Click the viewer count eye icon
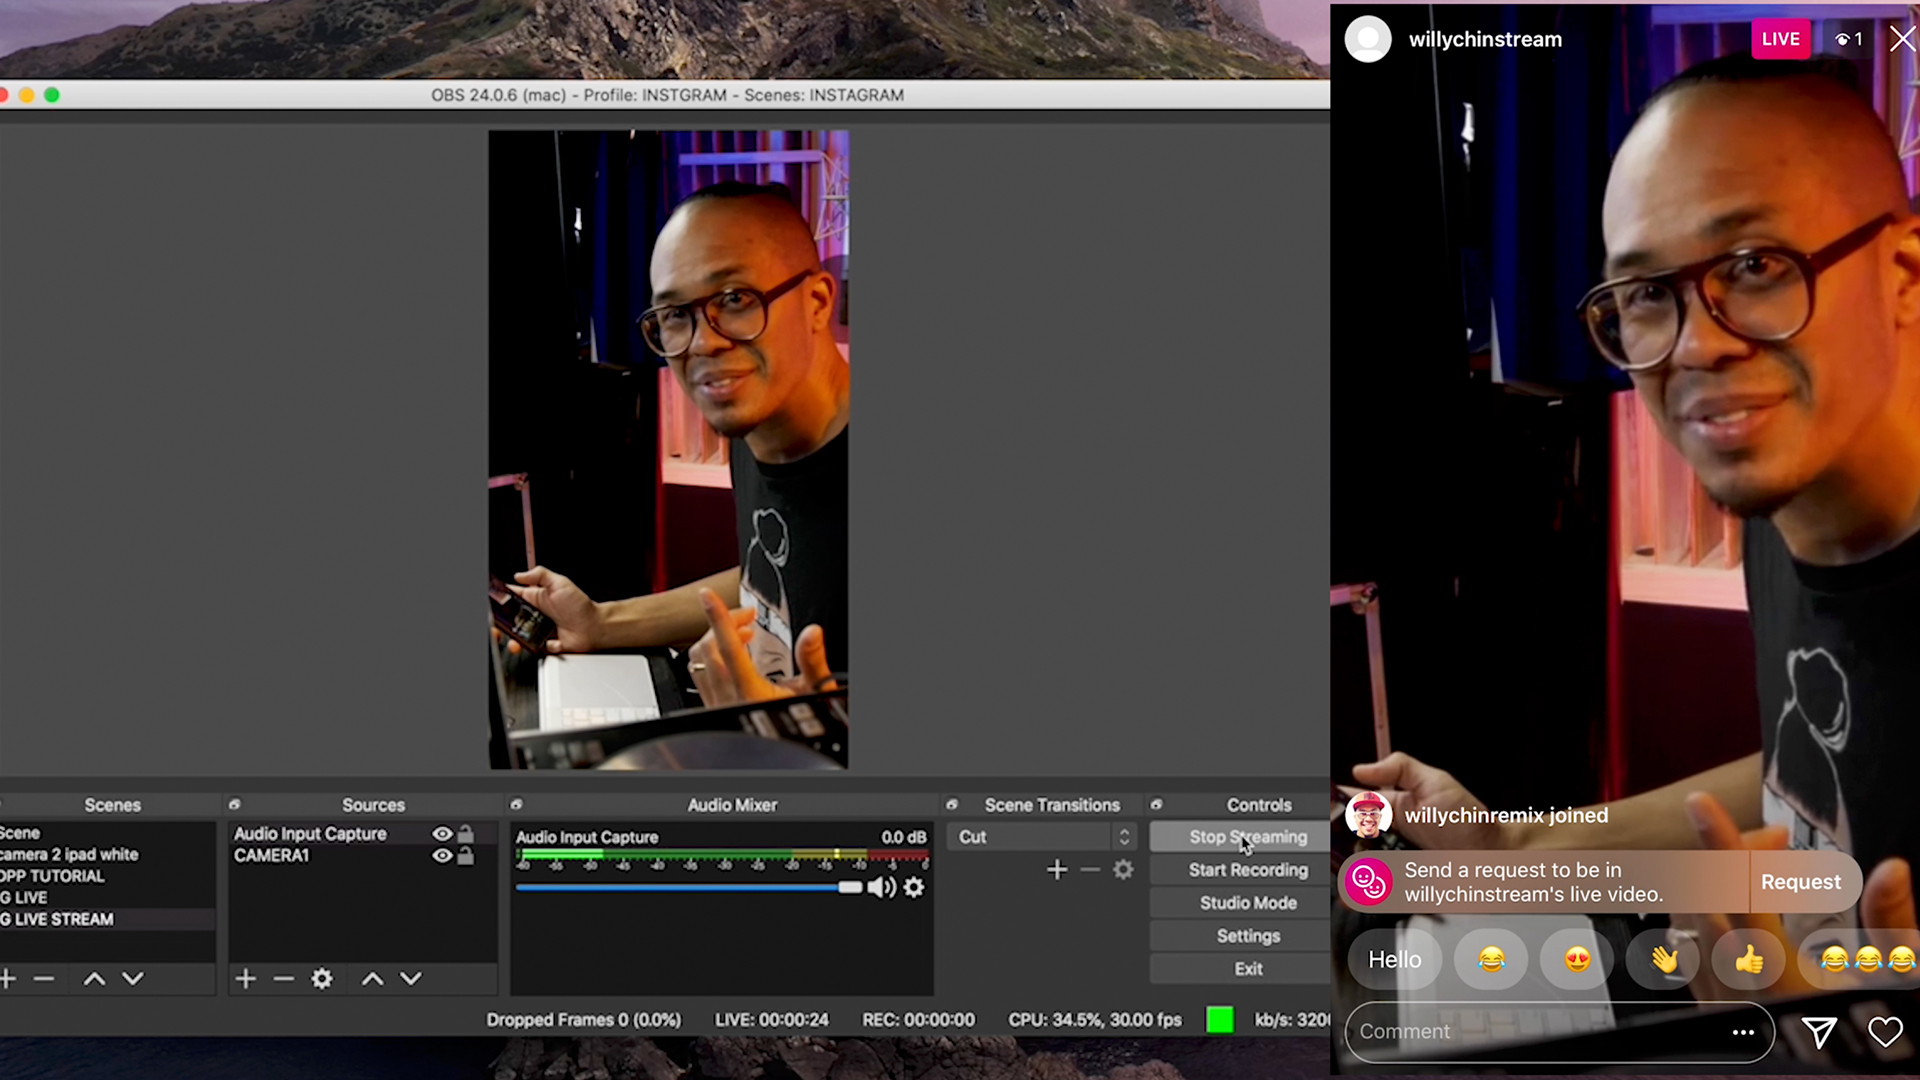1920x1080 pixels. (x=1842, y=39)
